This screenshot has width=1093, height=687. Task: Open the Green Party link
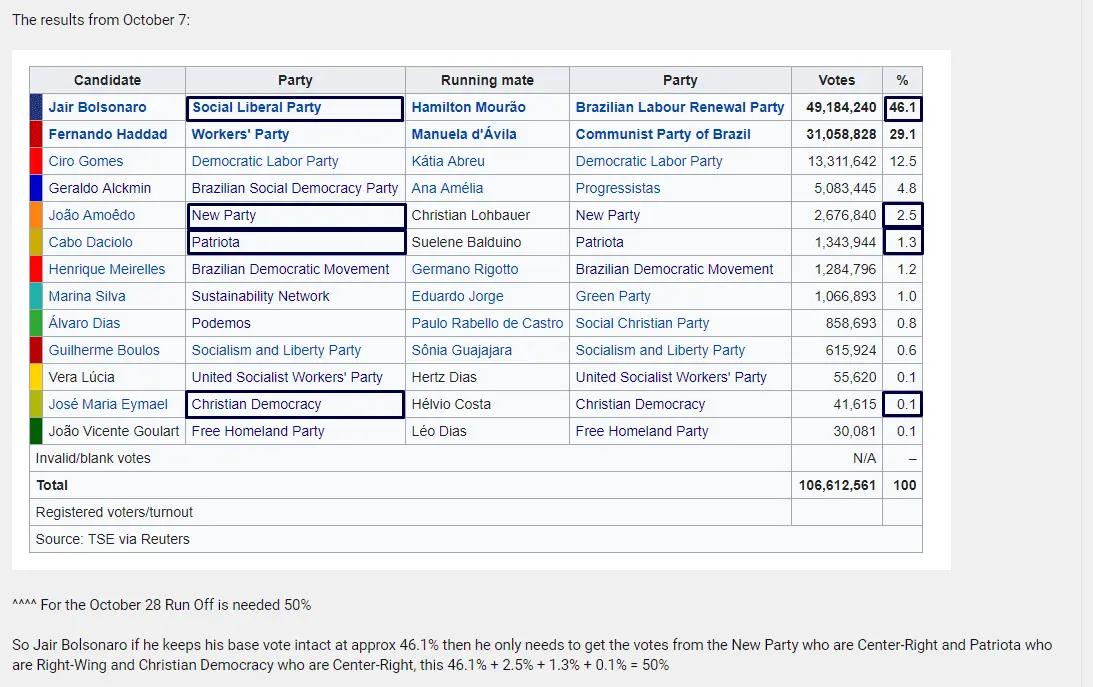click(x=613, y=296)
